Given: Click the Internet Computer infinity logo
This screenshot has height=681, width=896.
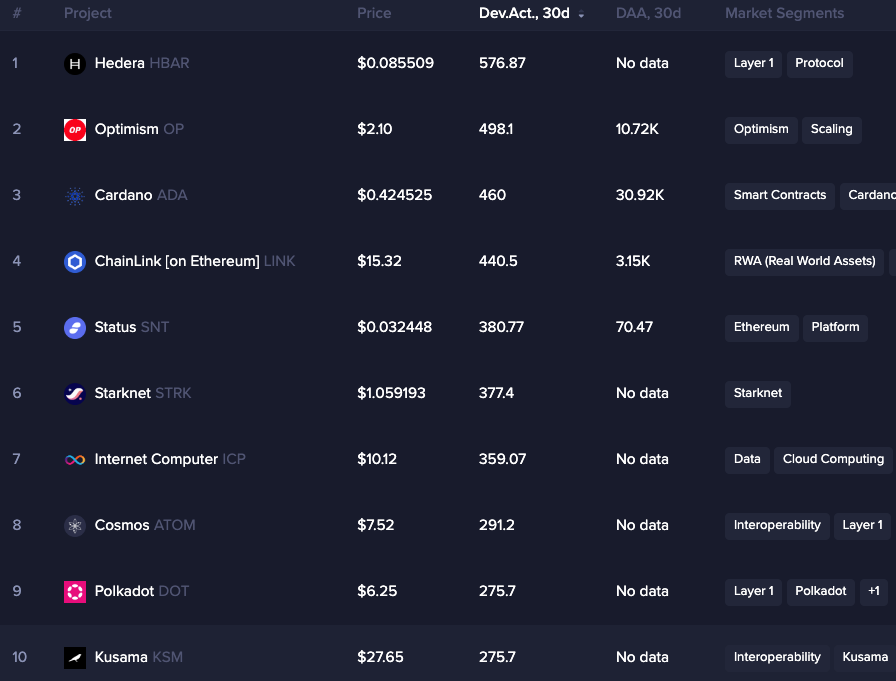Looking at the screenshot, I should click(x=75, y=459).
